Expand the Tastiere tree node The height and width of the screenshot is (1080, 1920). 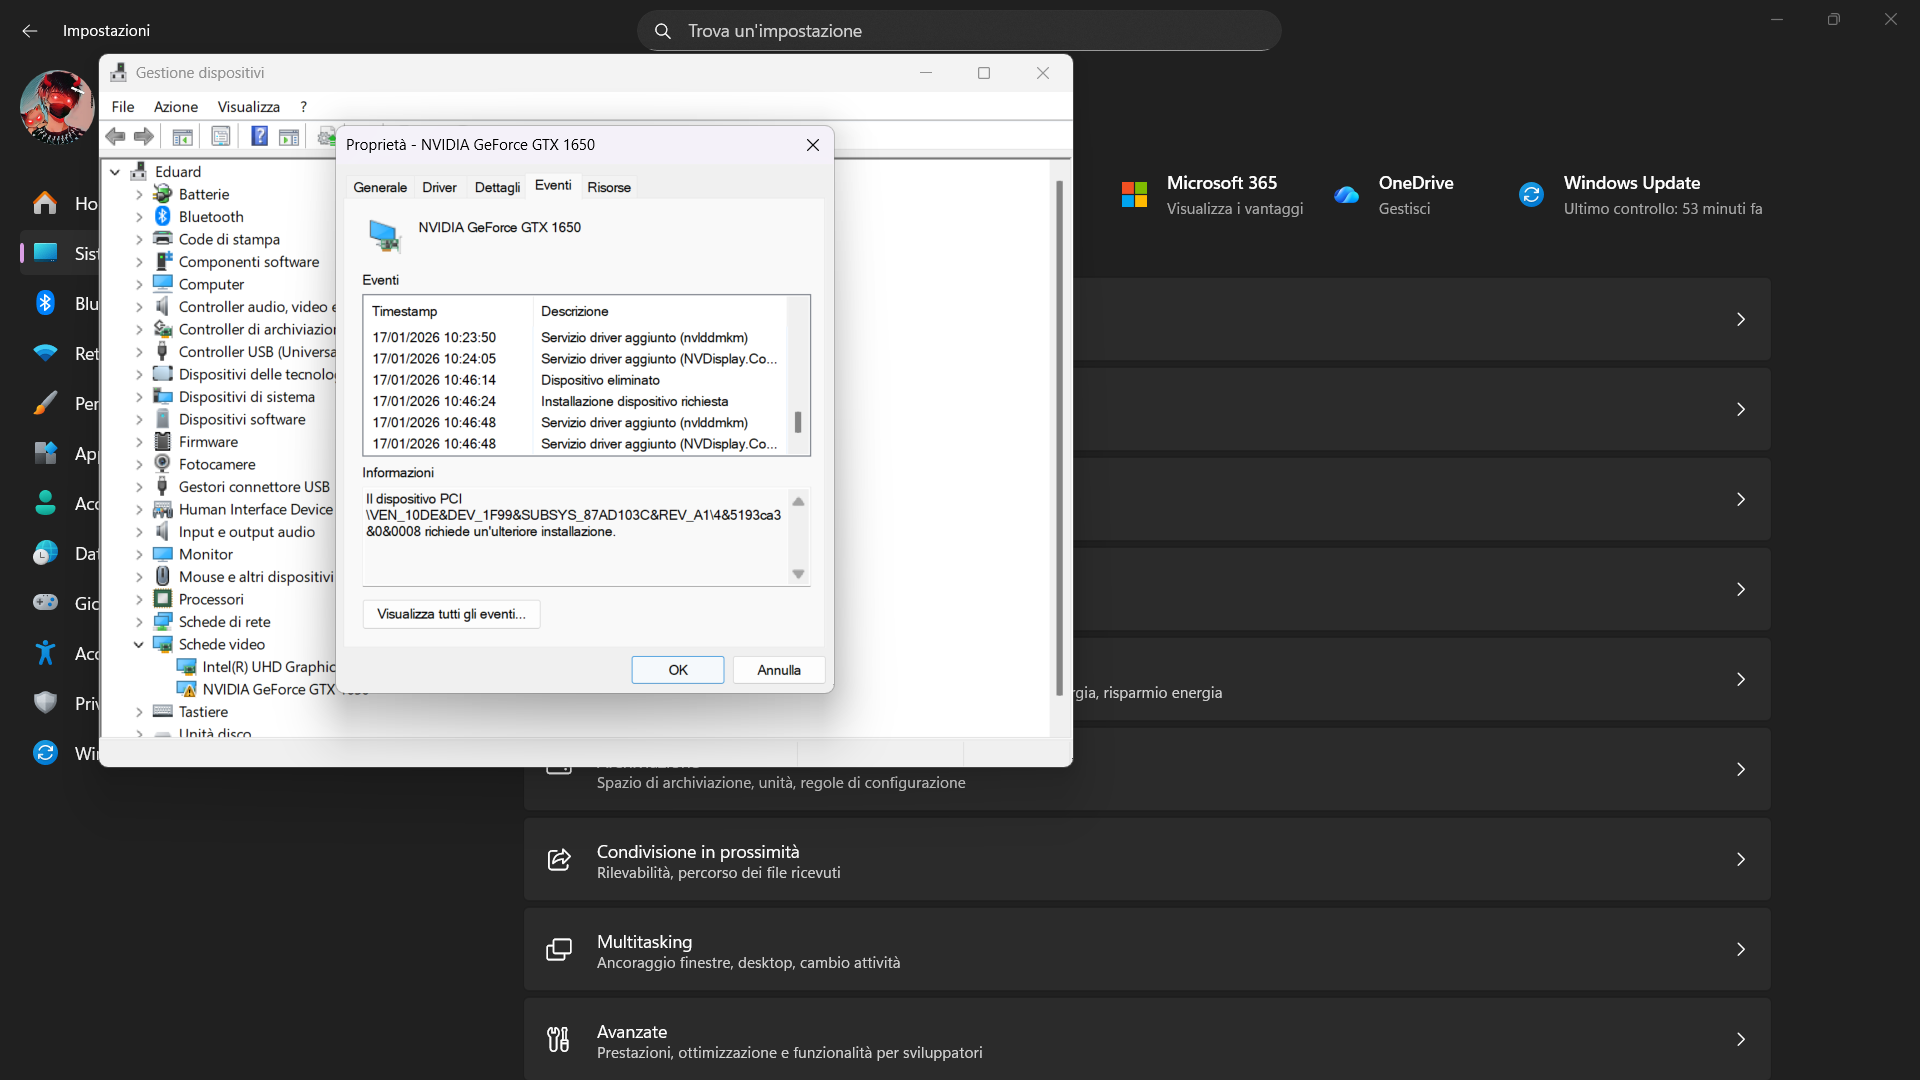tap(139, 712)
